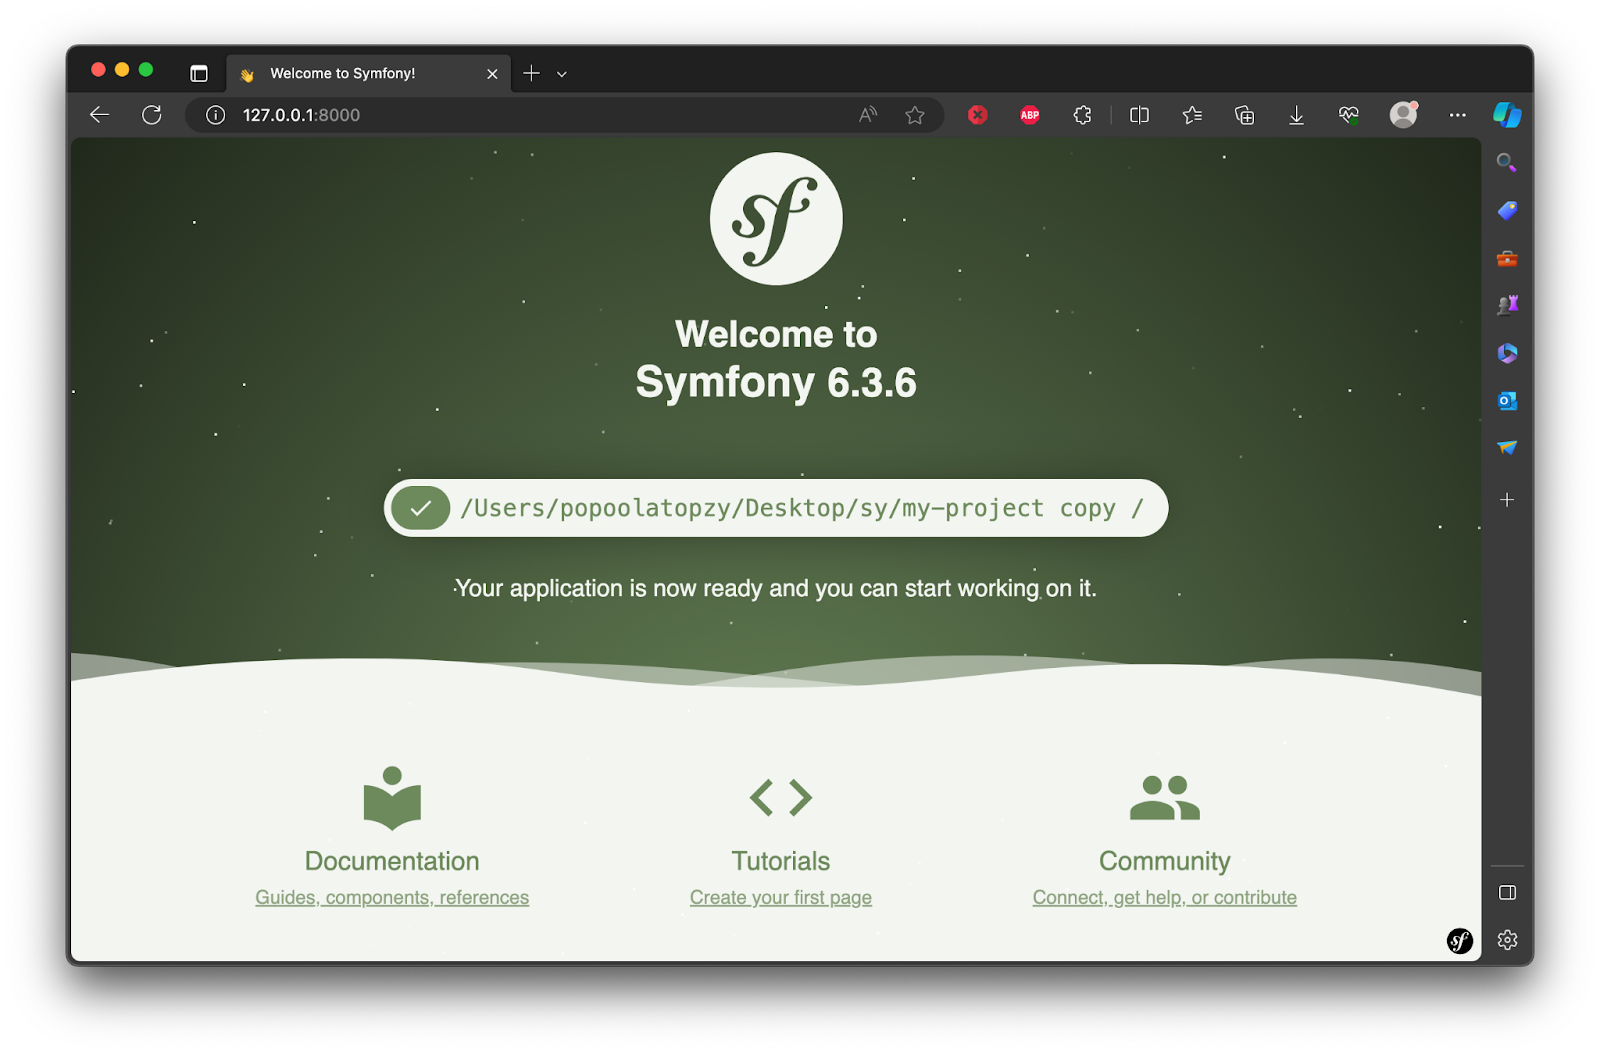Image resolution: width=1600 pixels, height=1054 pixels.
Task: Click the Symfony logo circle
Action: click(776, 219)
